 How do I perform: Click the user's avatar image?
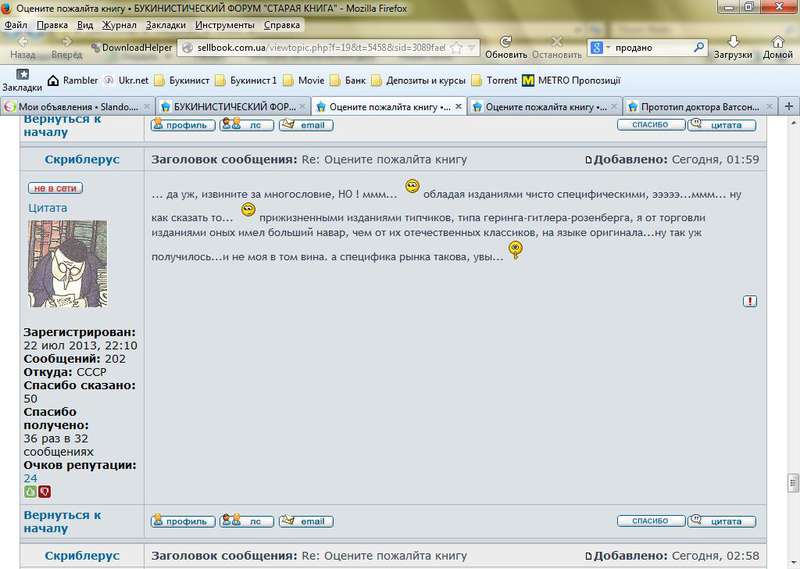coord(67,264)
